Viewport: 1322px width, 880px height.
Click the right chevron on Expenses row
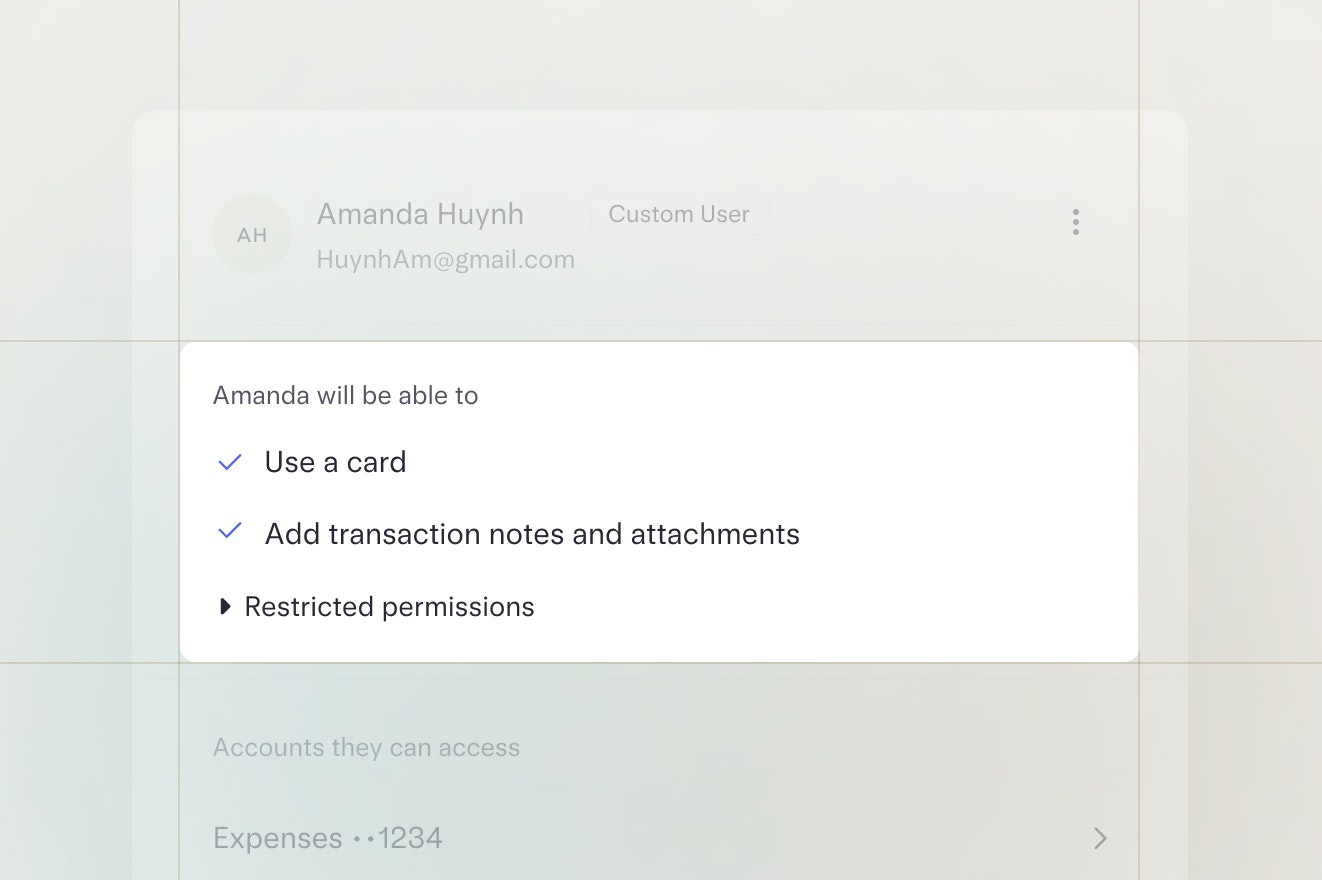[1100, 838]
